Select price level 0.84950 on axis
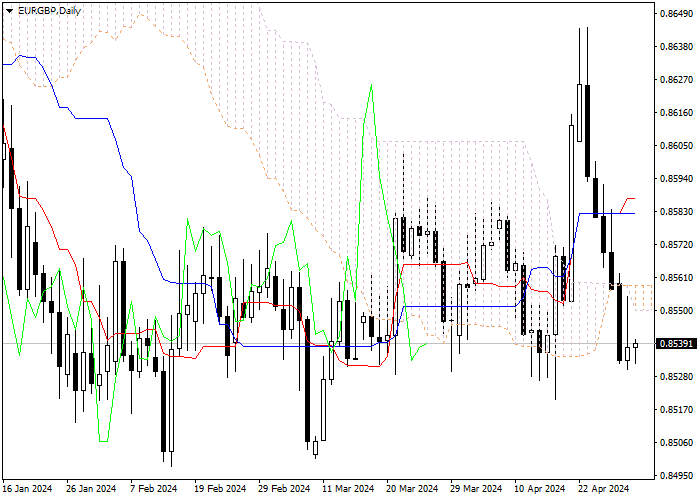This screenshot has width=700, height=500. click(x=676, y=476)
